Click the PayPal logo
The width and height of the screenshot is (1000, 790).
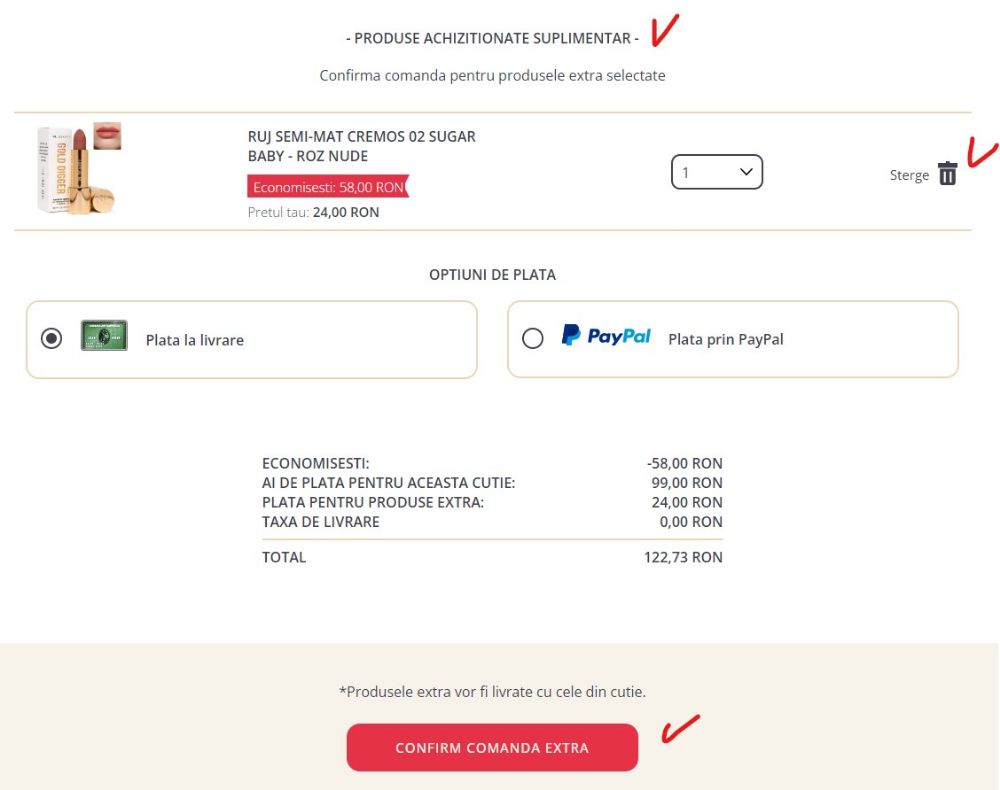[x=606, y=337]
